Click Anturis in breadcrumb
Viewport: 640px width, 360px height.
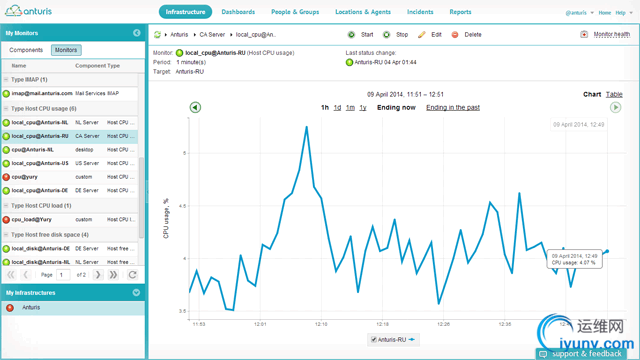pos(179,35)
